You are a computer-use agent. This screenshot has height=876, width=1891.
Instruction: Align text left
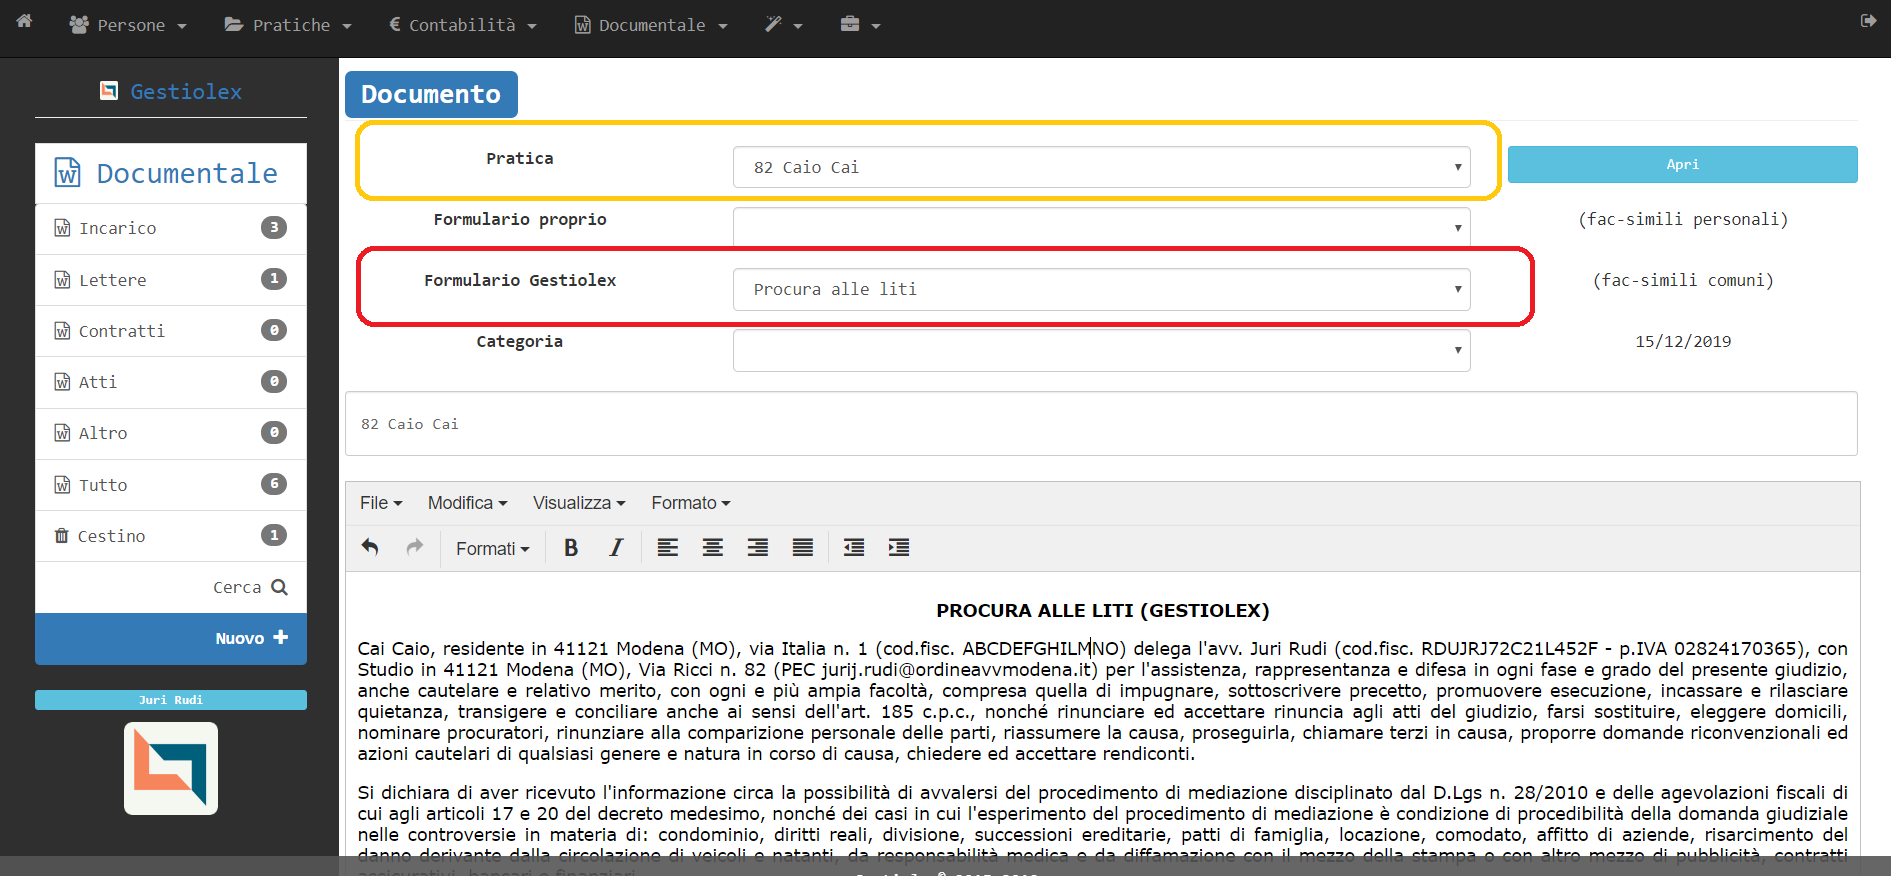[668, 547]
